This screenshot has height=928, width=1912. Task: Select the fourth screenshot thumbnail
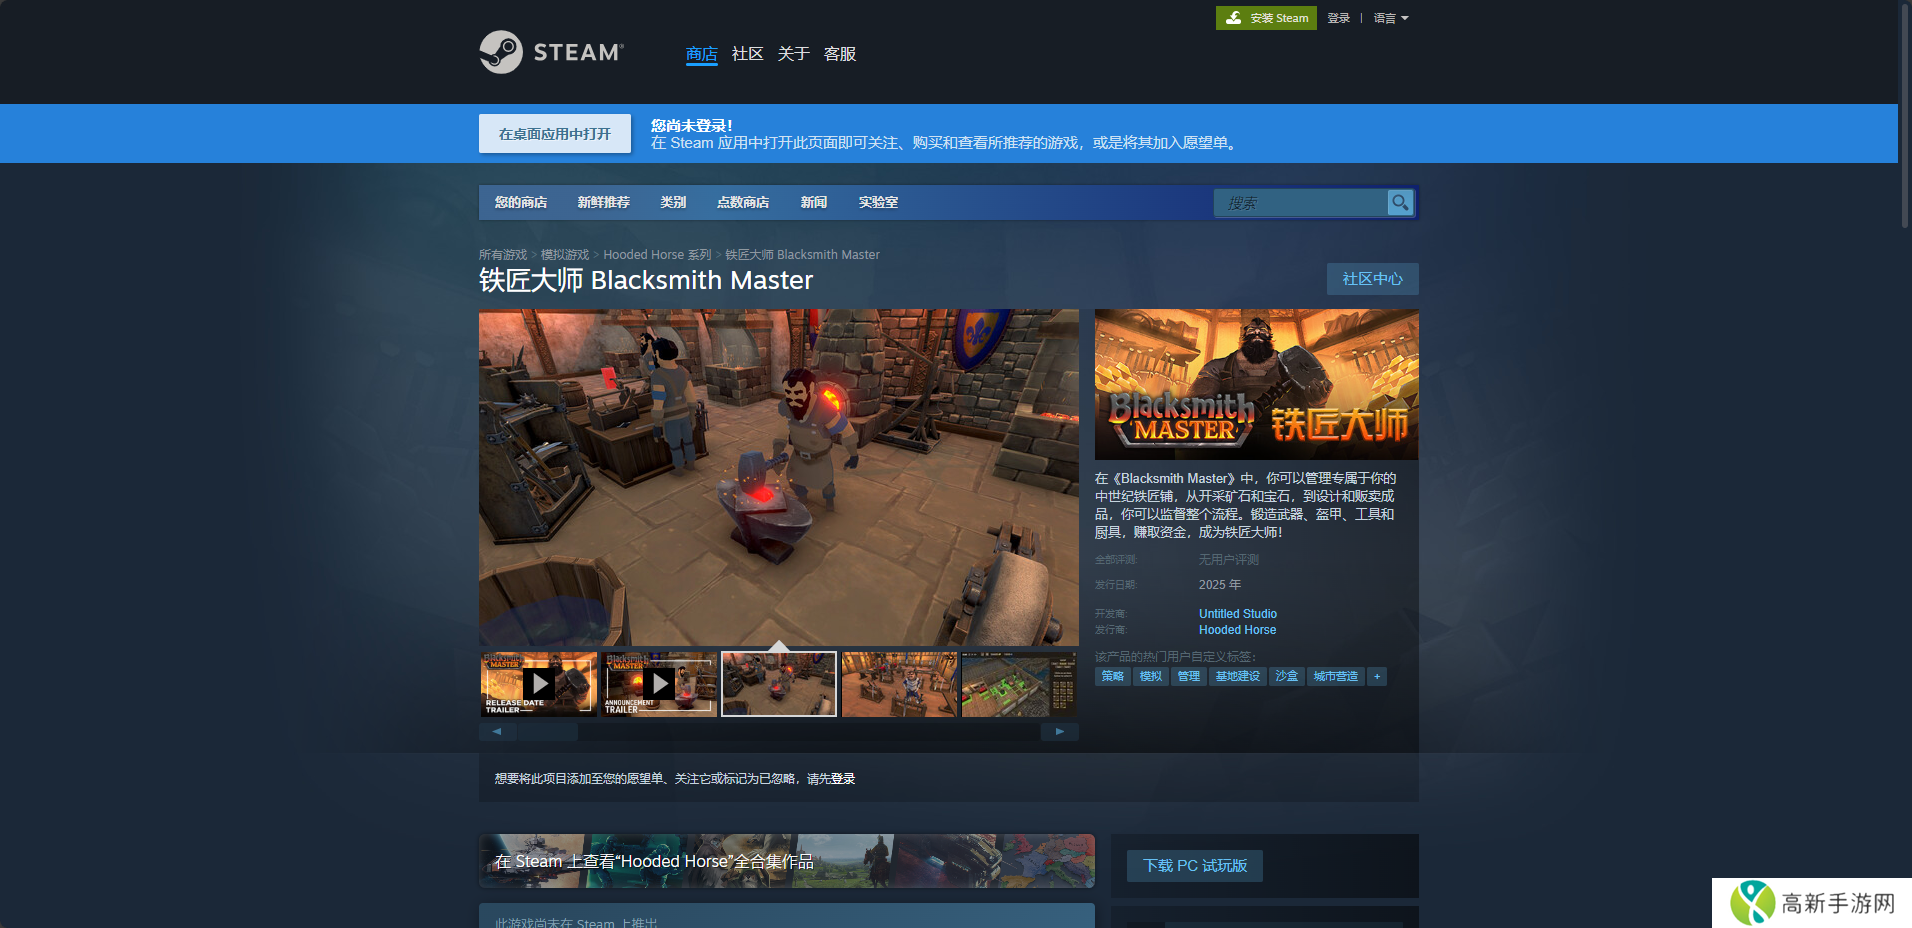pyautogui.click(x=899, y=684)
